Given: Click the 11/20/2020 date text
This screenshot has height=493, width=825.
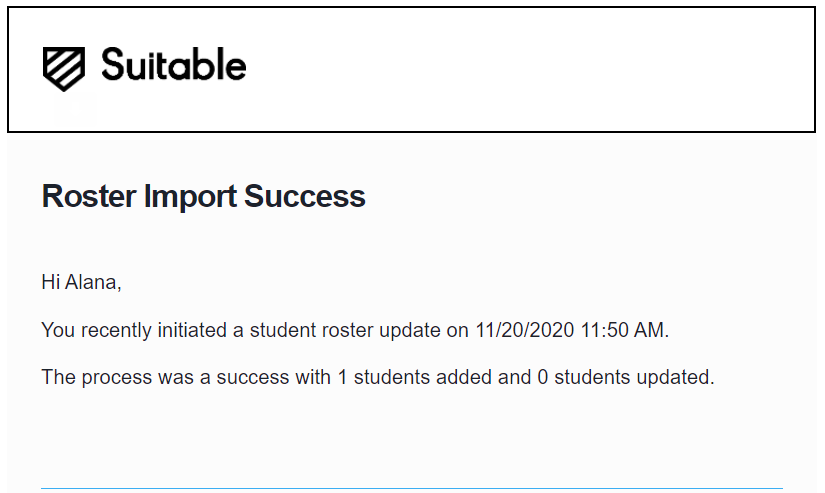Looking at the screenshot, I should (525, 330).
